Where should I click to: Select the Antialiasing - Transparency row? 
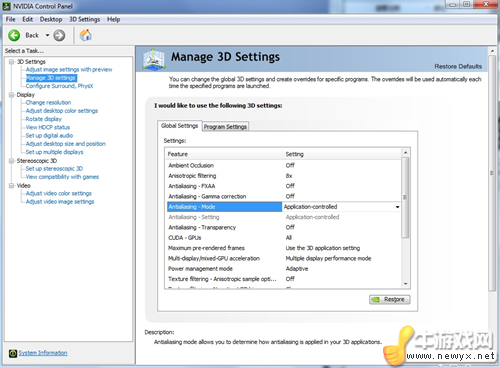click(284, 227)
